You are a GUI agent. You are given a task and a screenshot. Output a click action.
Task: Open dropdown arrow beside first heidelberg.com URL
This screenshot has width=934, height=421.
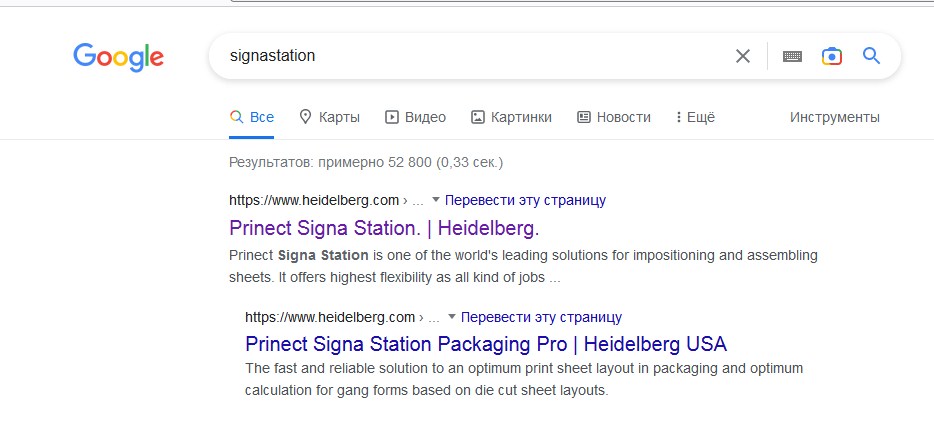coord(436,200)
